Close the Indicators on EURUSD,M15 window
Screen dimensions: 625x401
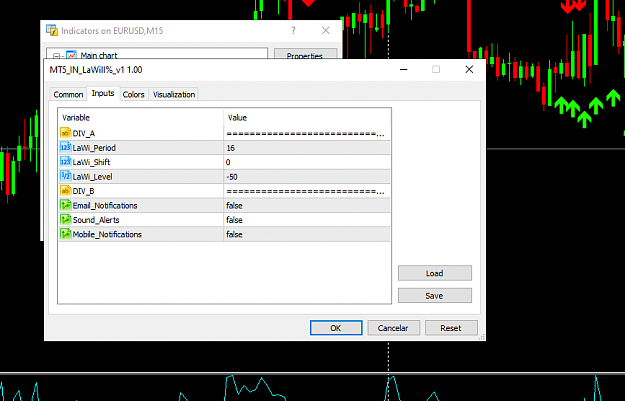point(326,30)
